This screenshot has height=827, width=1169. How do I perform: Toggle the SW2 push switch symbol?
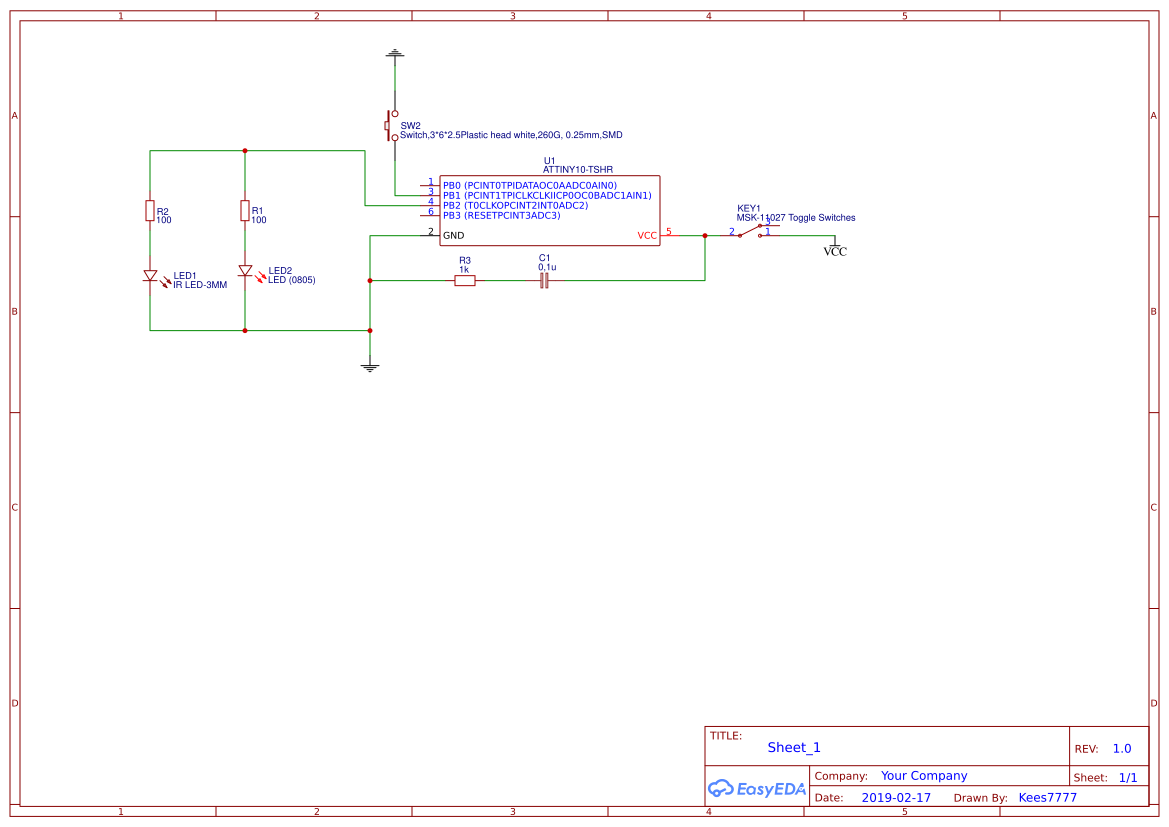point(390,123)
